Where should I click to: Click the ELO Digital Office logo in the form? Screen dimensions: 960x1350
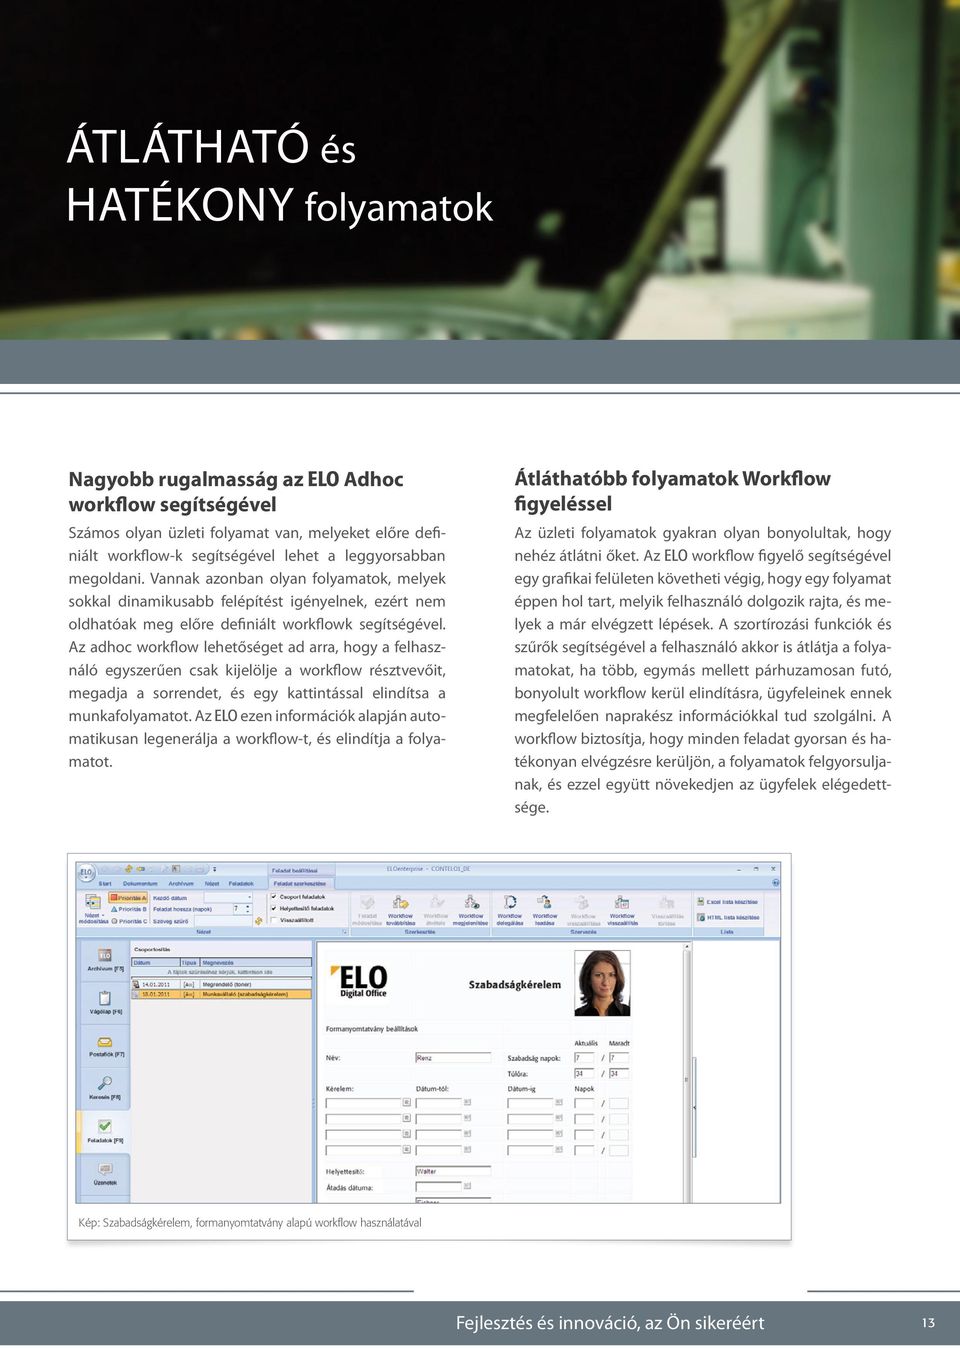(x=357, y=981)
